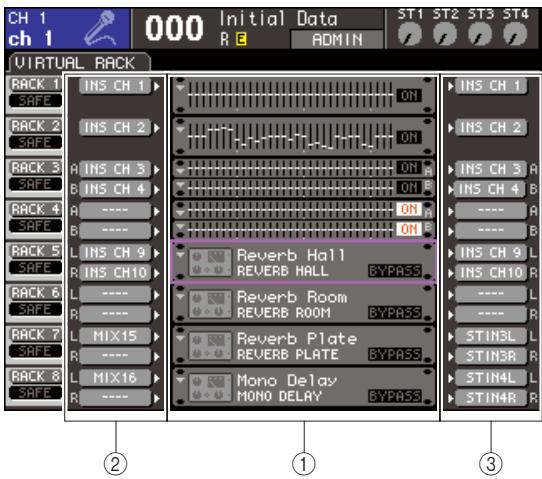This screenshot has width=542, height=479.
Task: Open the Reverb Plate effect thumbnail icon
Action: pyautogui.click(x=210, y=346)
